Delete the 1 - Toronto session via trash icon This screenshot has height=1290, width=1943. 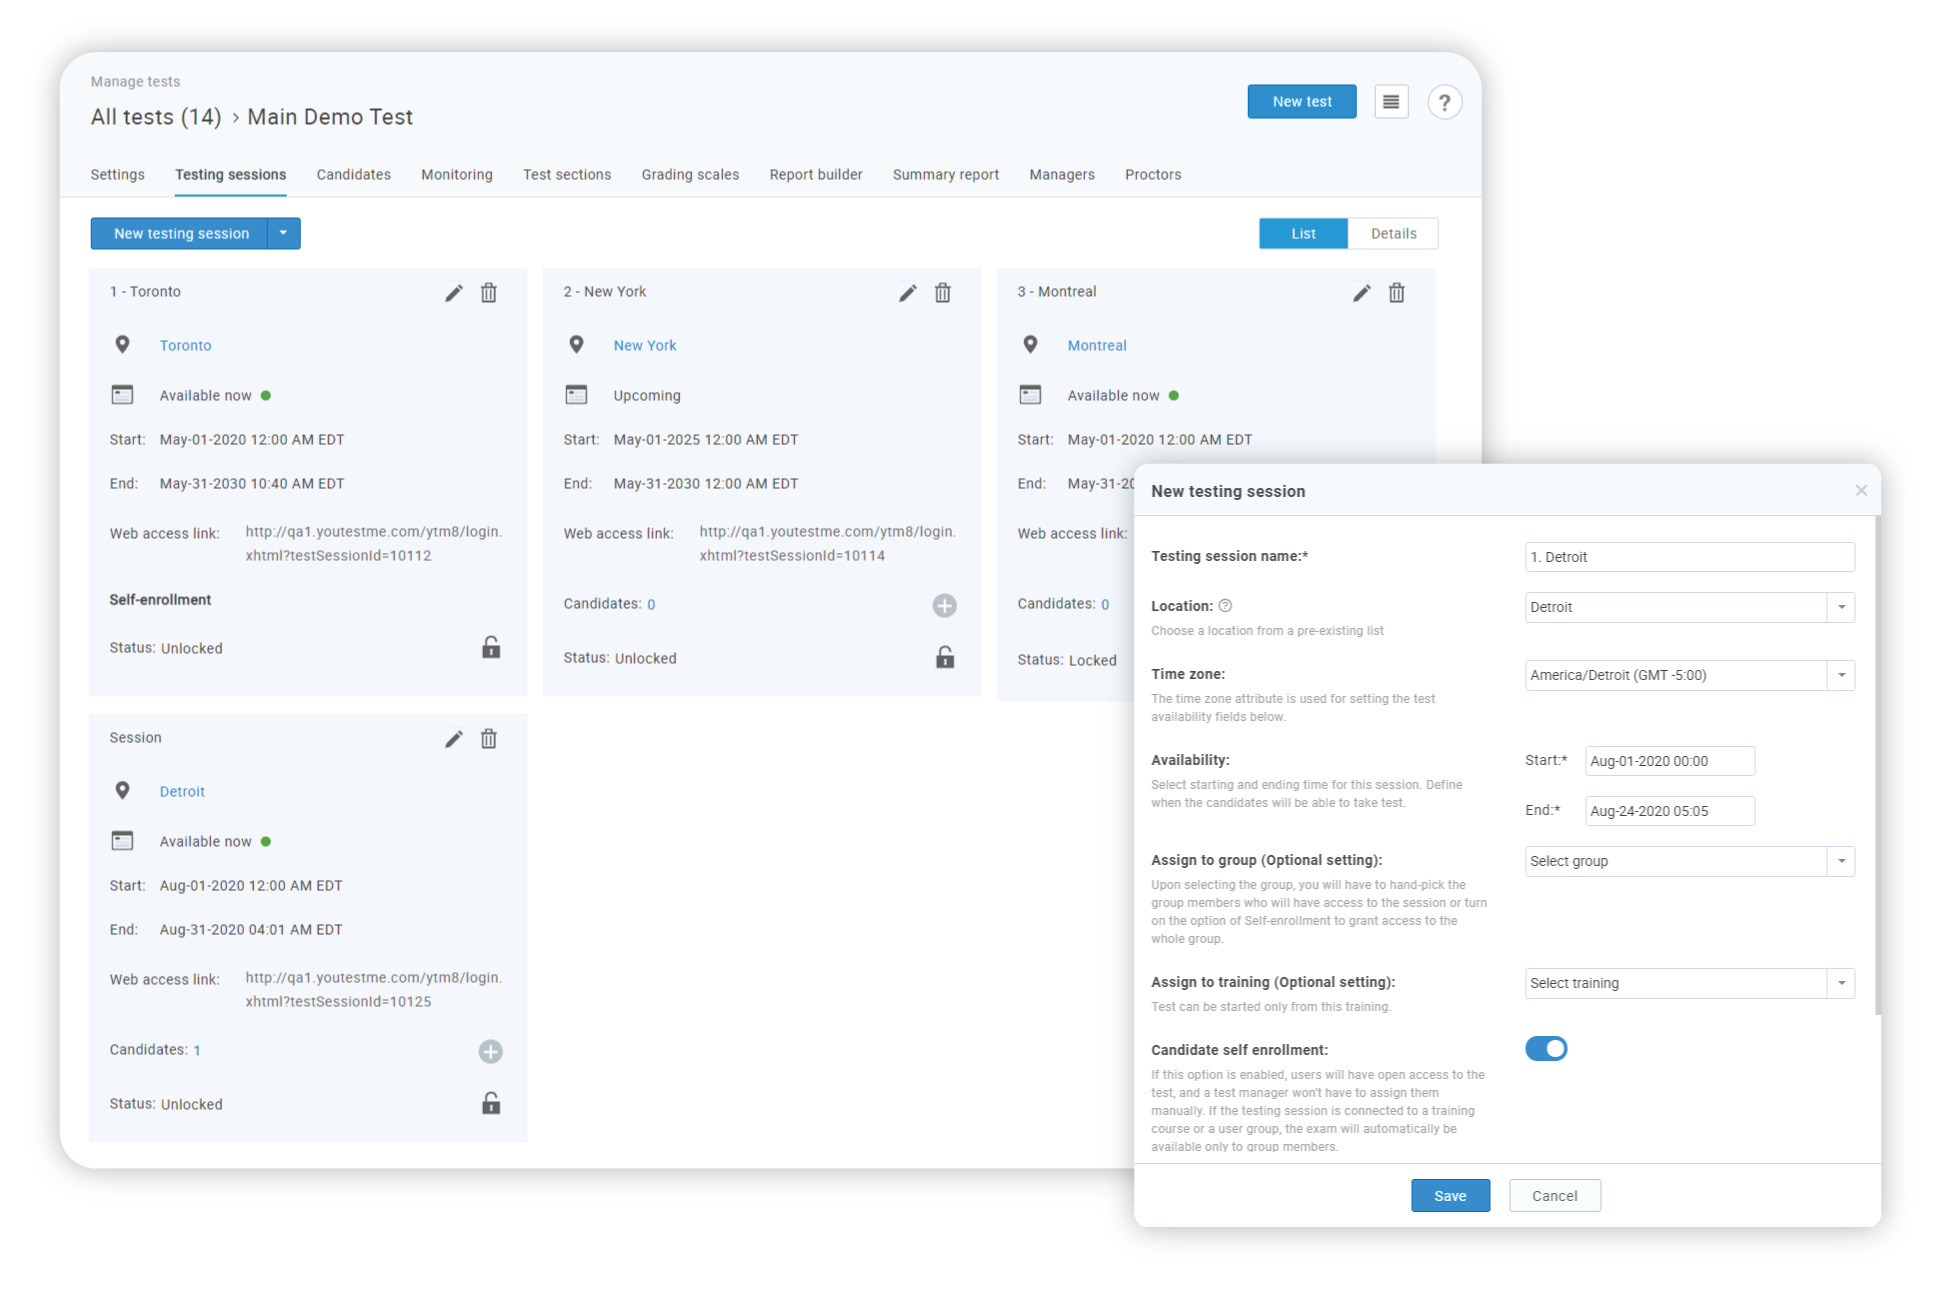[489, 293]
